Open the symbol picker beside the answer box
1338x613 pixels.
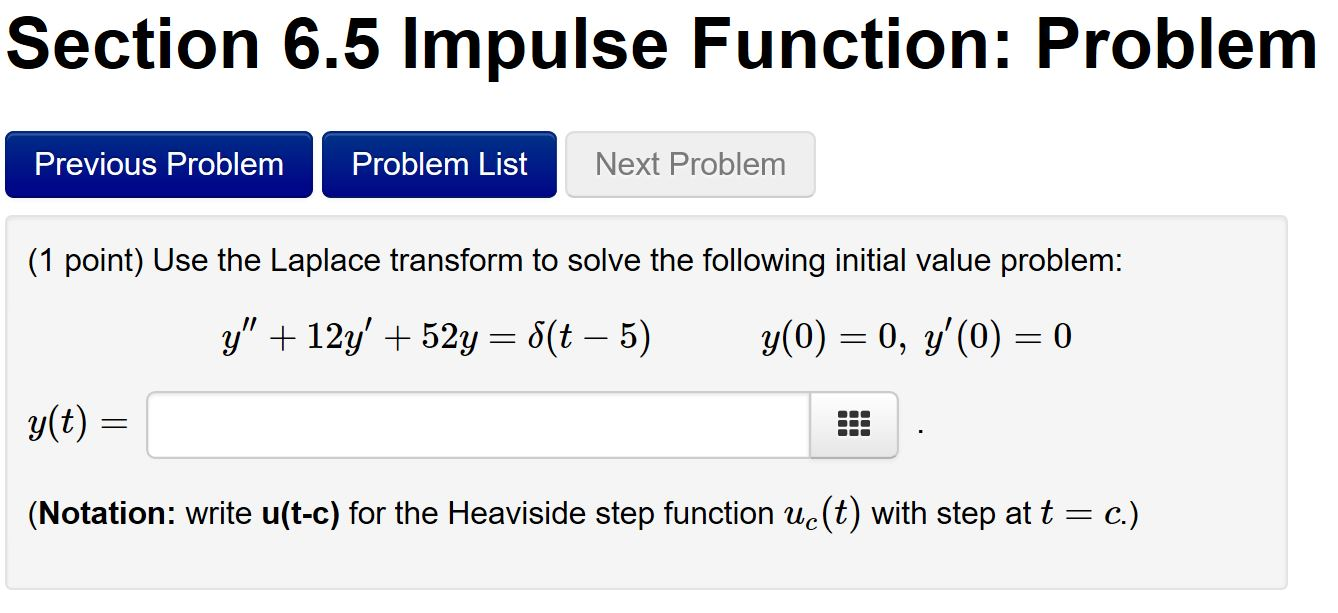point(852,422)
